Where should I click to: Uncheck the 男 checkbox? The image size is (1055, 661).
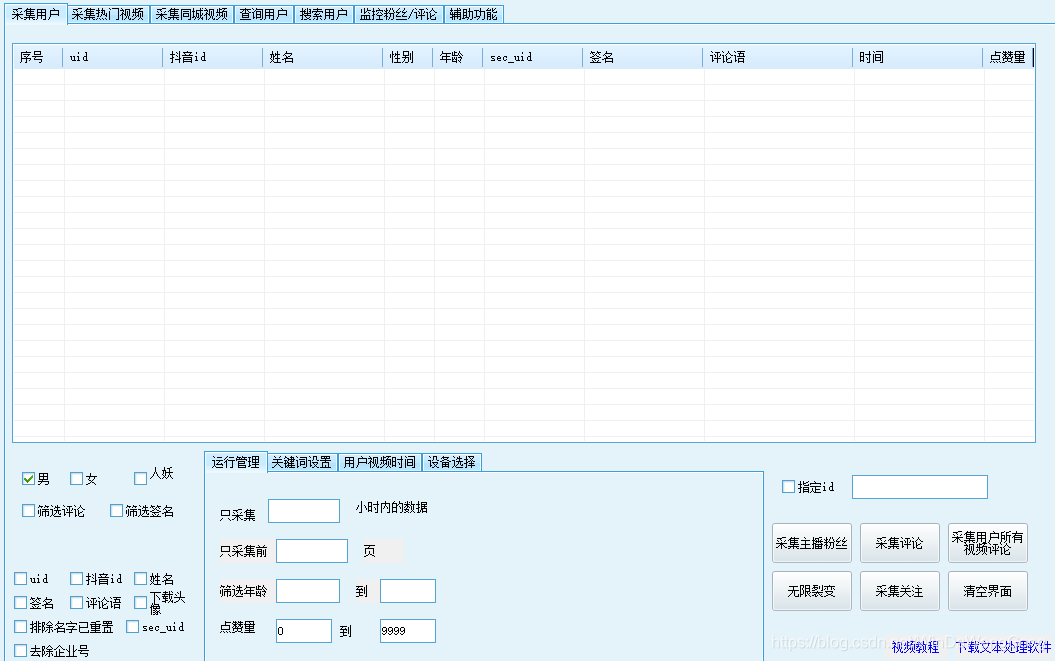point(28,479)
